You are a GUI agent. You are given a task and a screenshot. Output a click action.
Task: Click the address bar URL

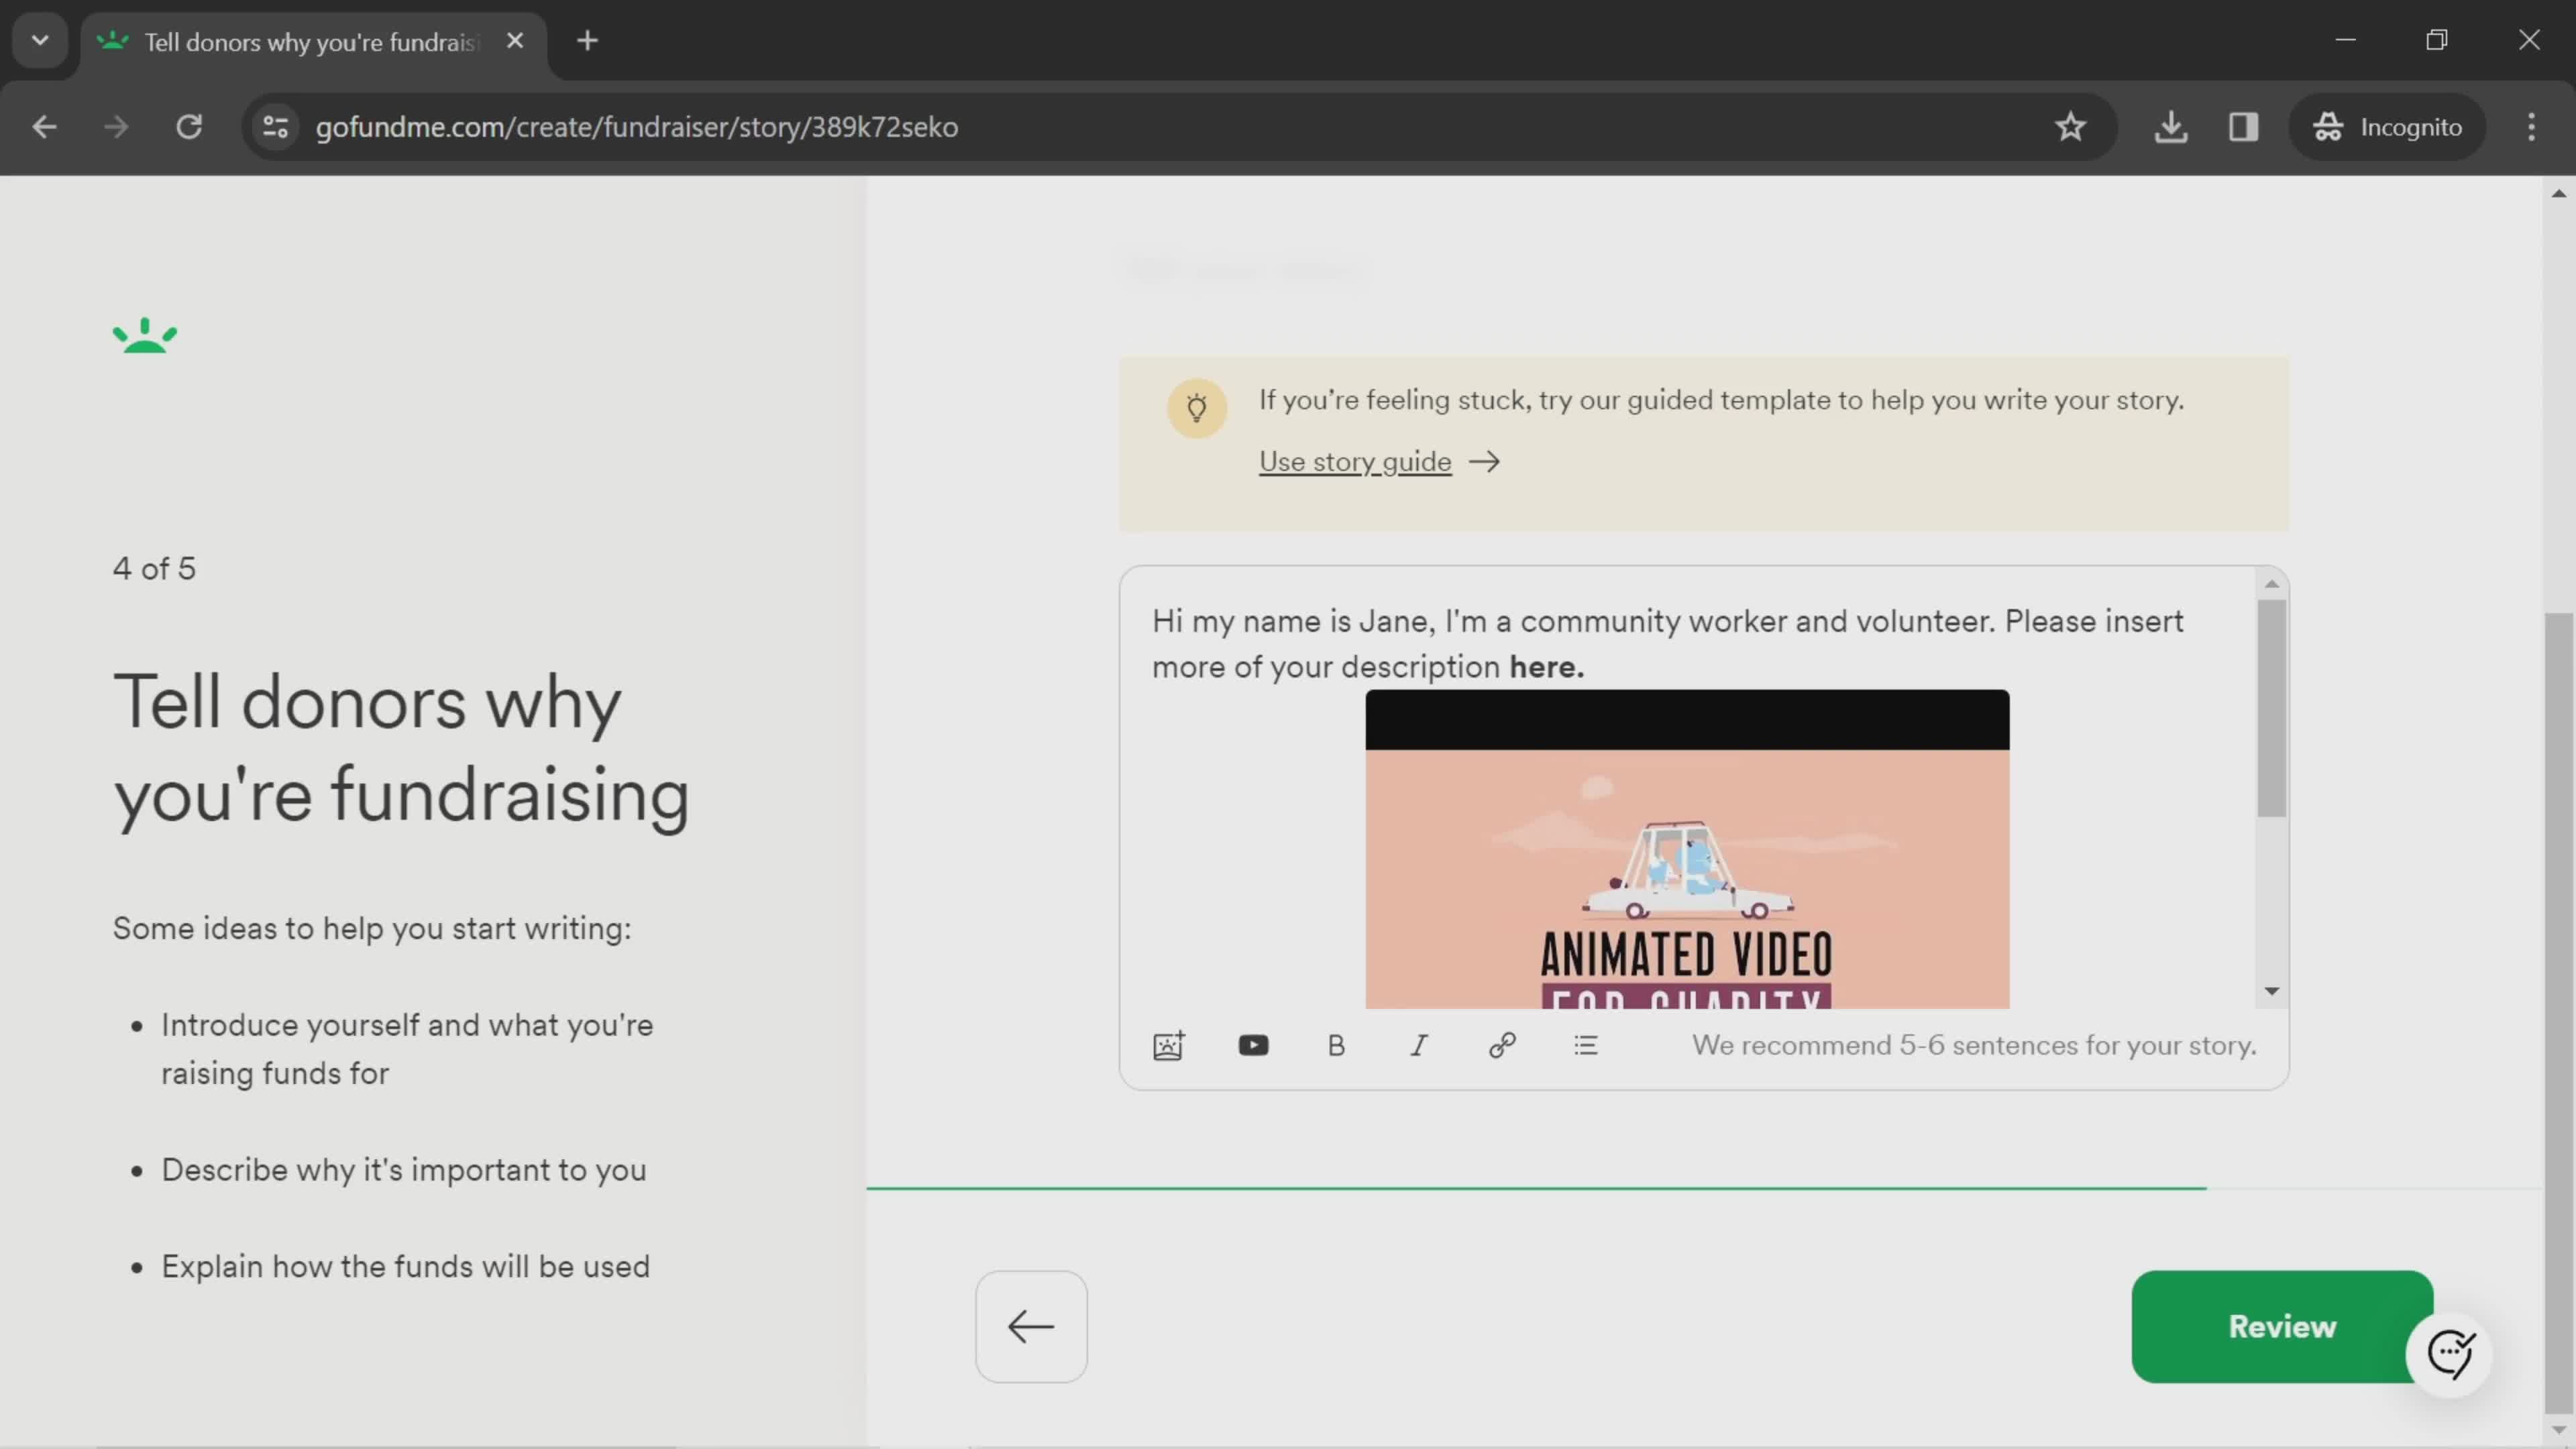tap(637, 127)
